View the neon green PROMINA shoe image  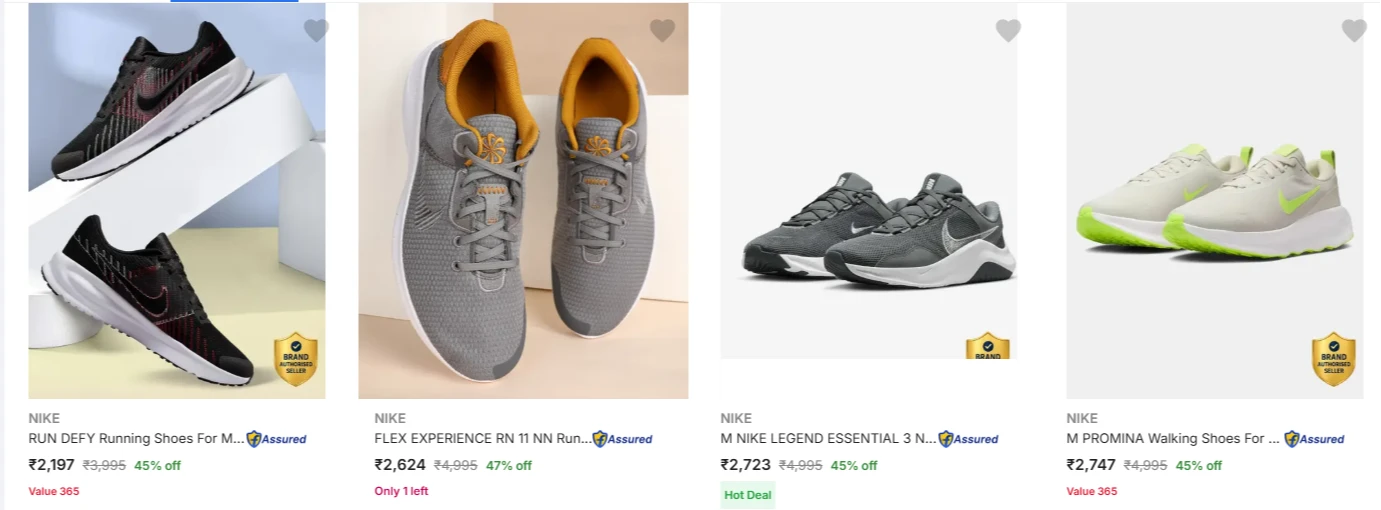point(1215,201)
